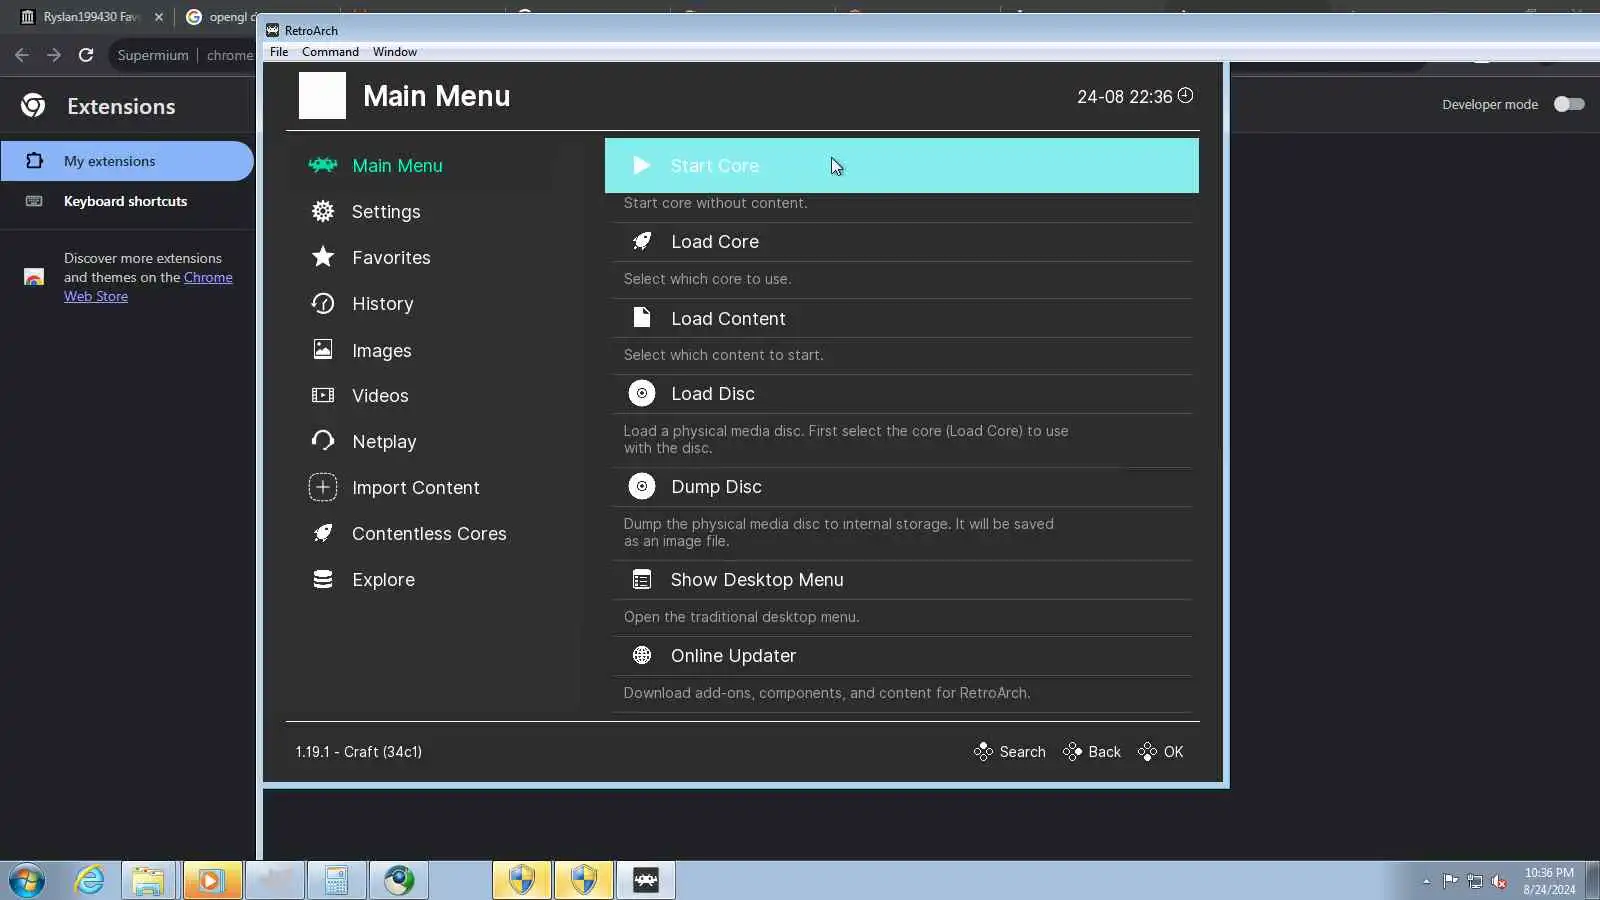Viewport: 1600px width, 900px height.
Task: Click the Load Content file icon
Action: (x=642, y=318)
